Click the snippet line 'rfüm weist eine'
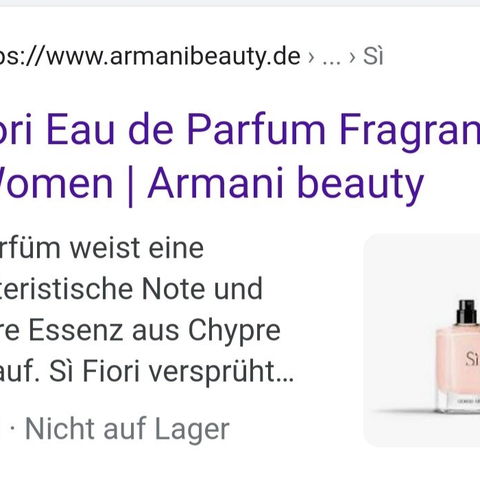480x480 pixels. click(x=102, y=248)
